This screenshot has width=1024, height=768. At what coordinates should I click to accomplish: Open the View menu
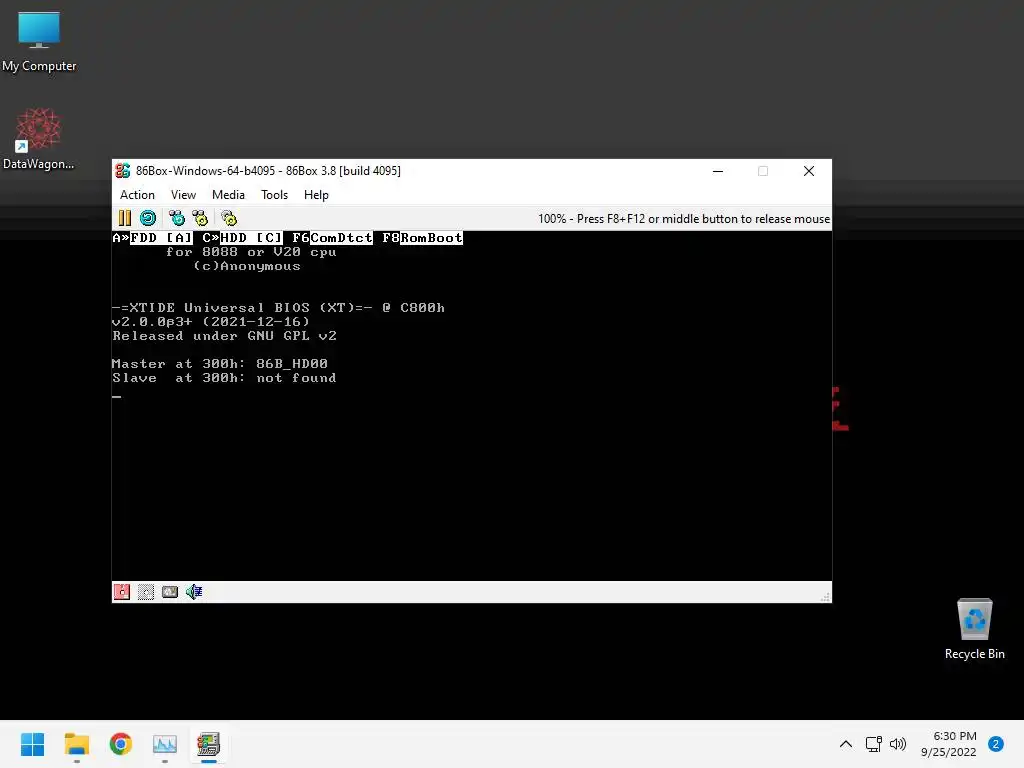click(x=184, y=195)
